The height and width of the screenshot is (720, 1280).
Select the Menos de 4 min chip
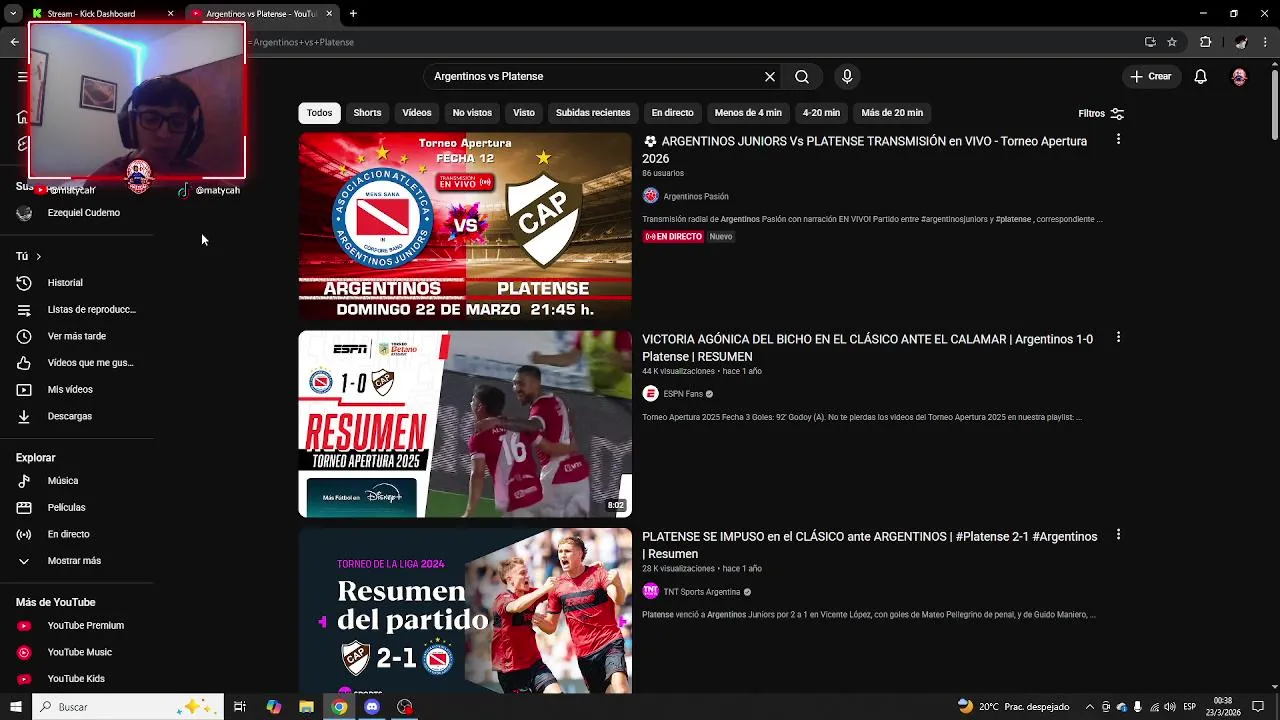click(748, 113)
